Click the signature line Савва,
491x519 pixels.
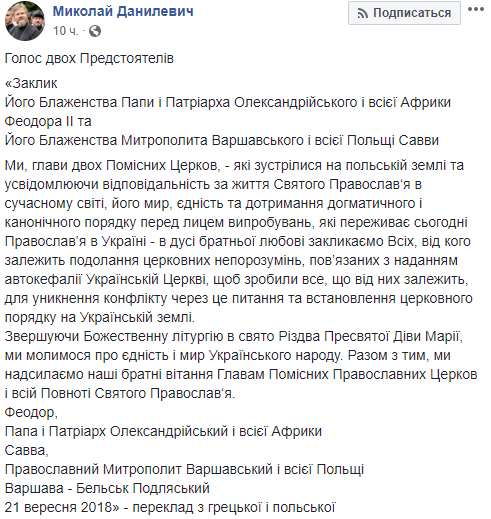(x=27, y=451)
